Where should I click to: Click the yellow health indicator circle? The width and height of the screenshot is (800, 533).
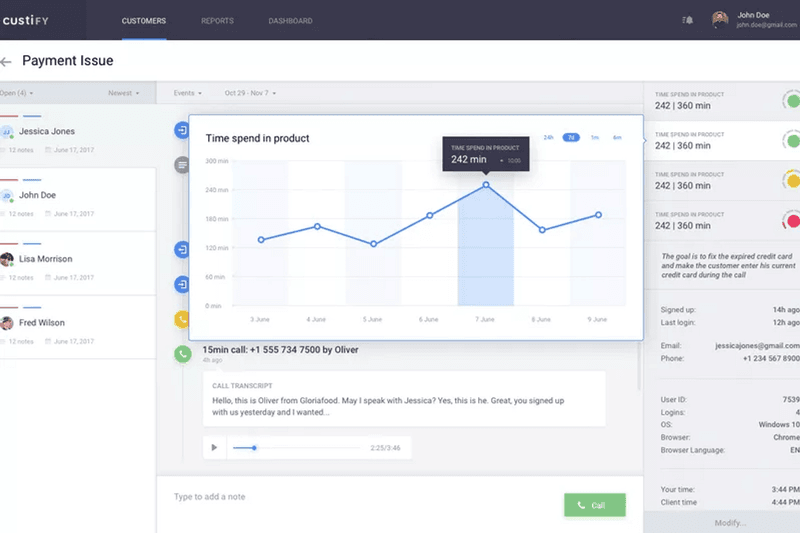coord(792,180)
